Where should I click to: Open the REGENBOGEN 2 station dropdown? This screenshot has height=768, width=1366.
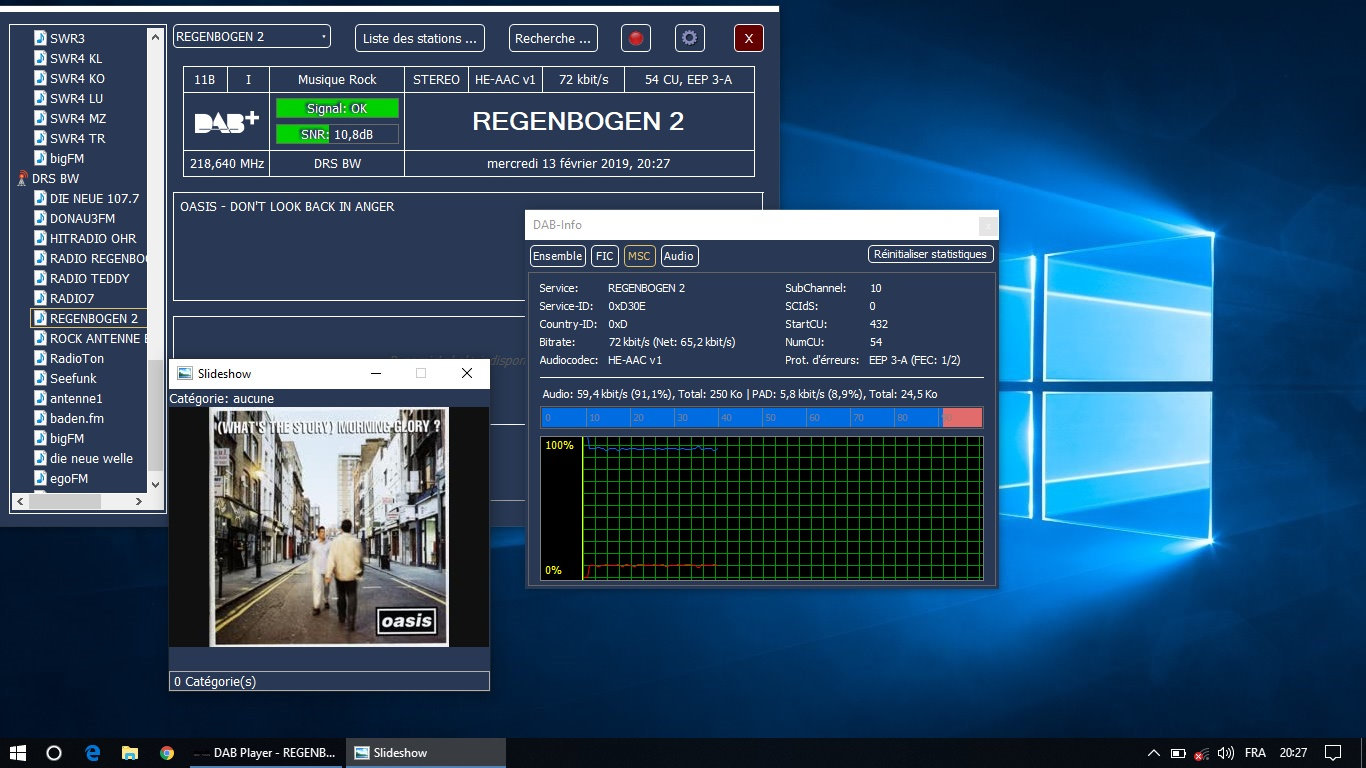251,37
